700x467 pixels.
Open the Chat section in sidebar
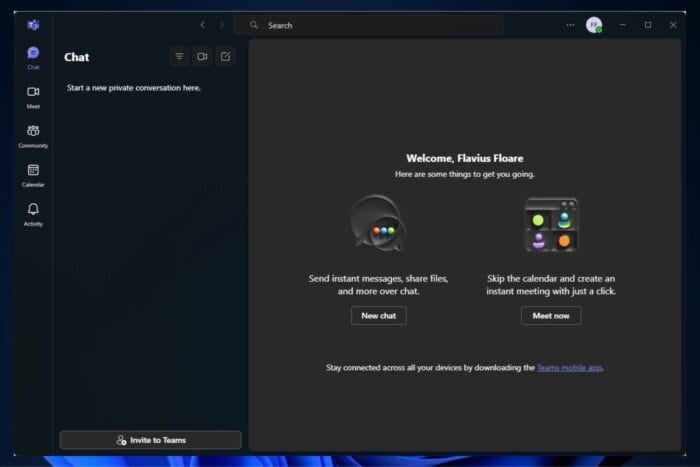(x=33, y=58)
